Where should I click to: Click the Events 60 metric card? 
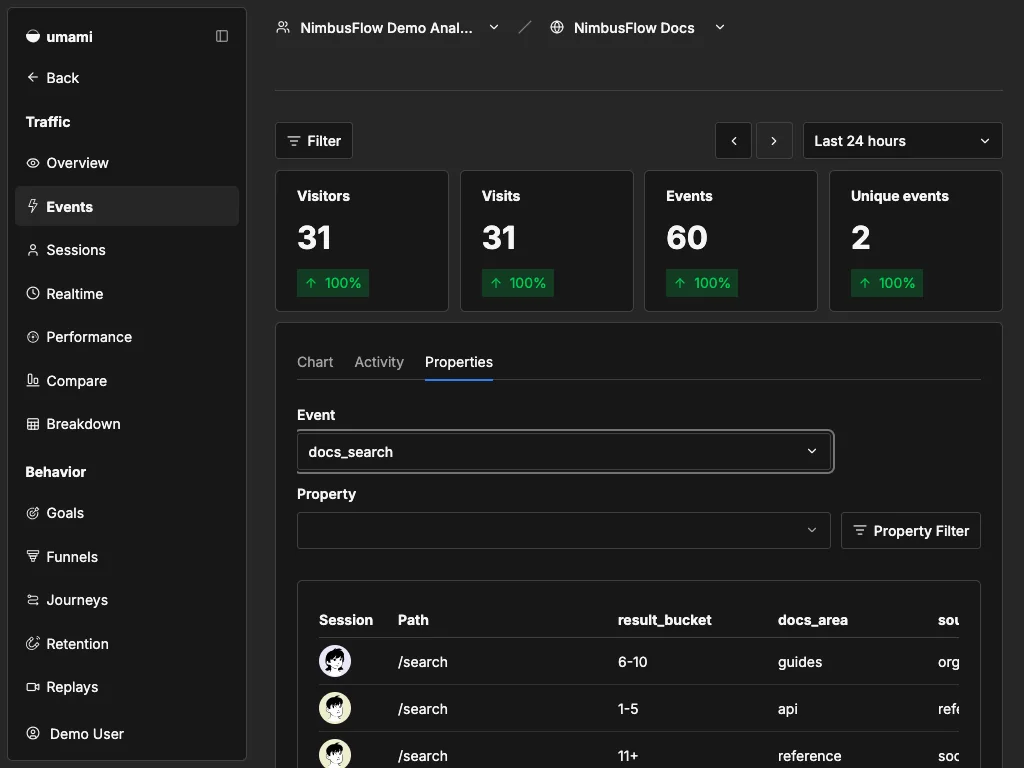731,241
